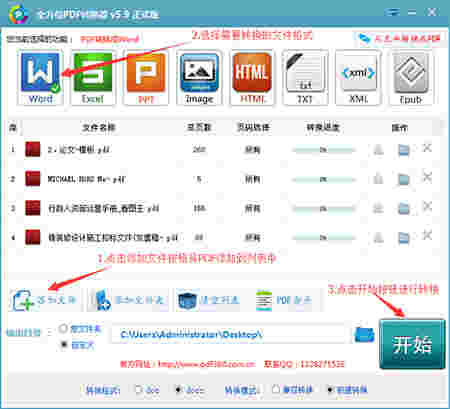Click the PDF decrypt button
The width and height of the screenshot is (450, 409).
(284, 300)
